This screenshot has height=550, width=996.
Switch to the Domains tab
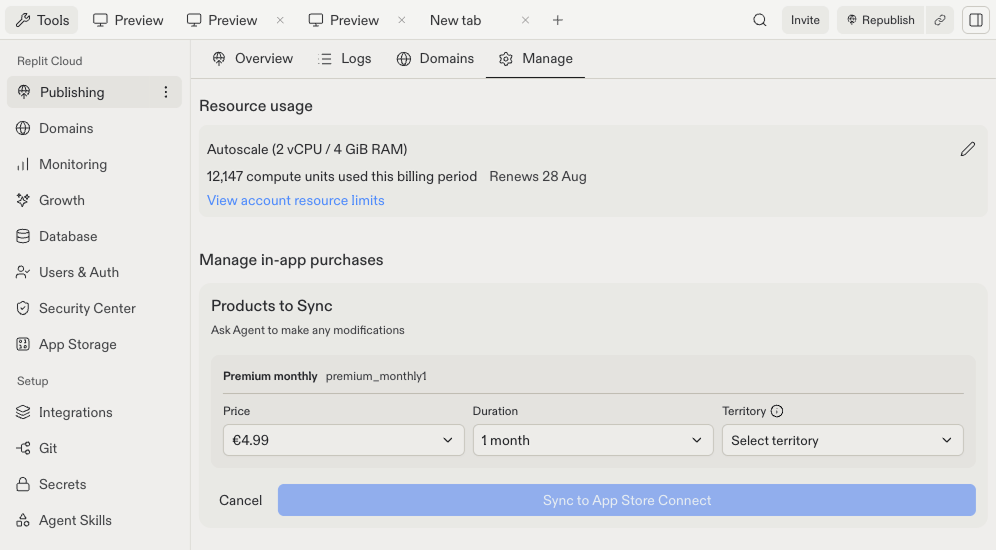click(435, 58)
